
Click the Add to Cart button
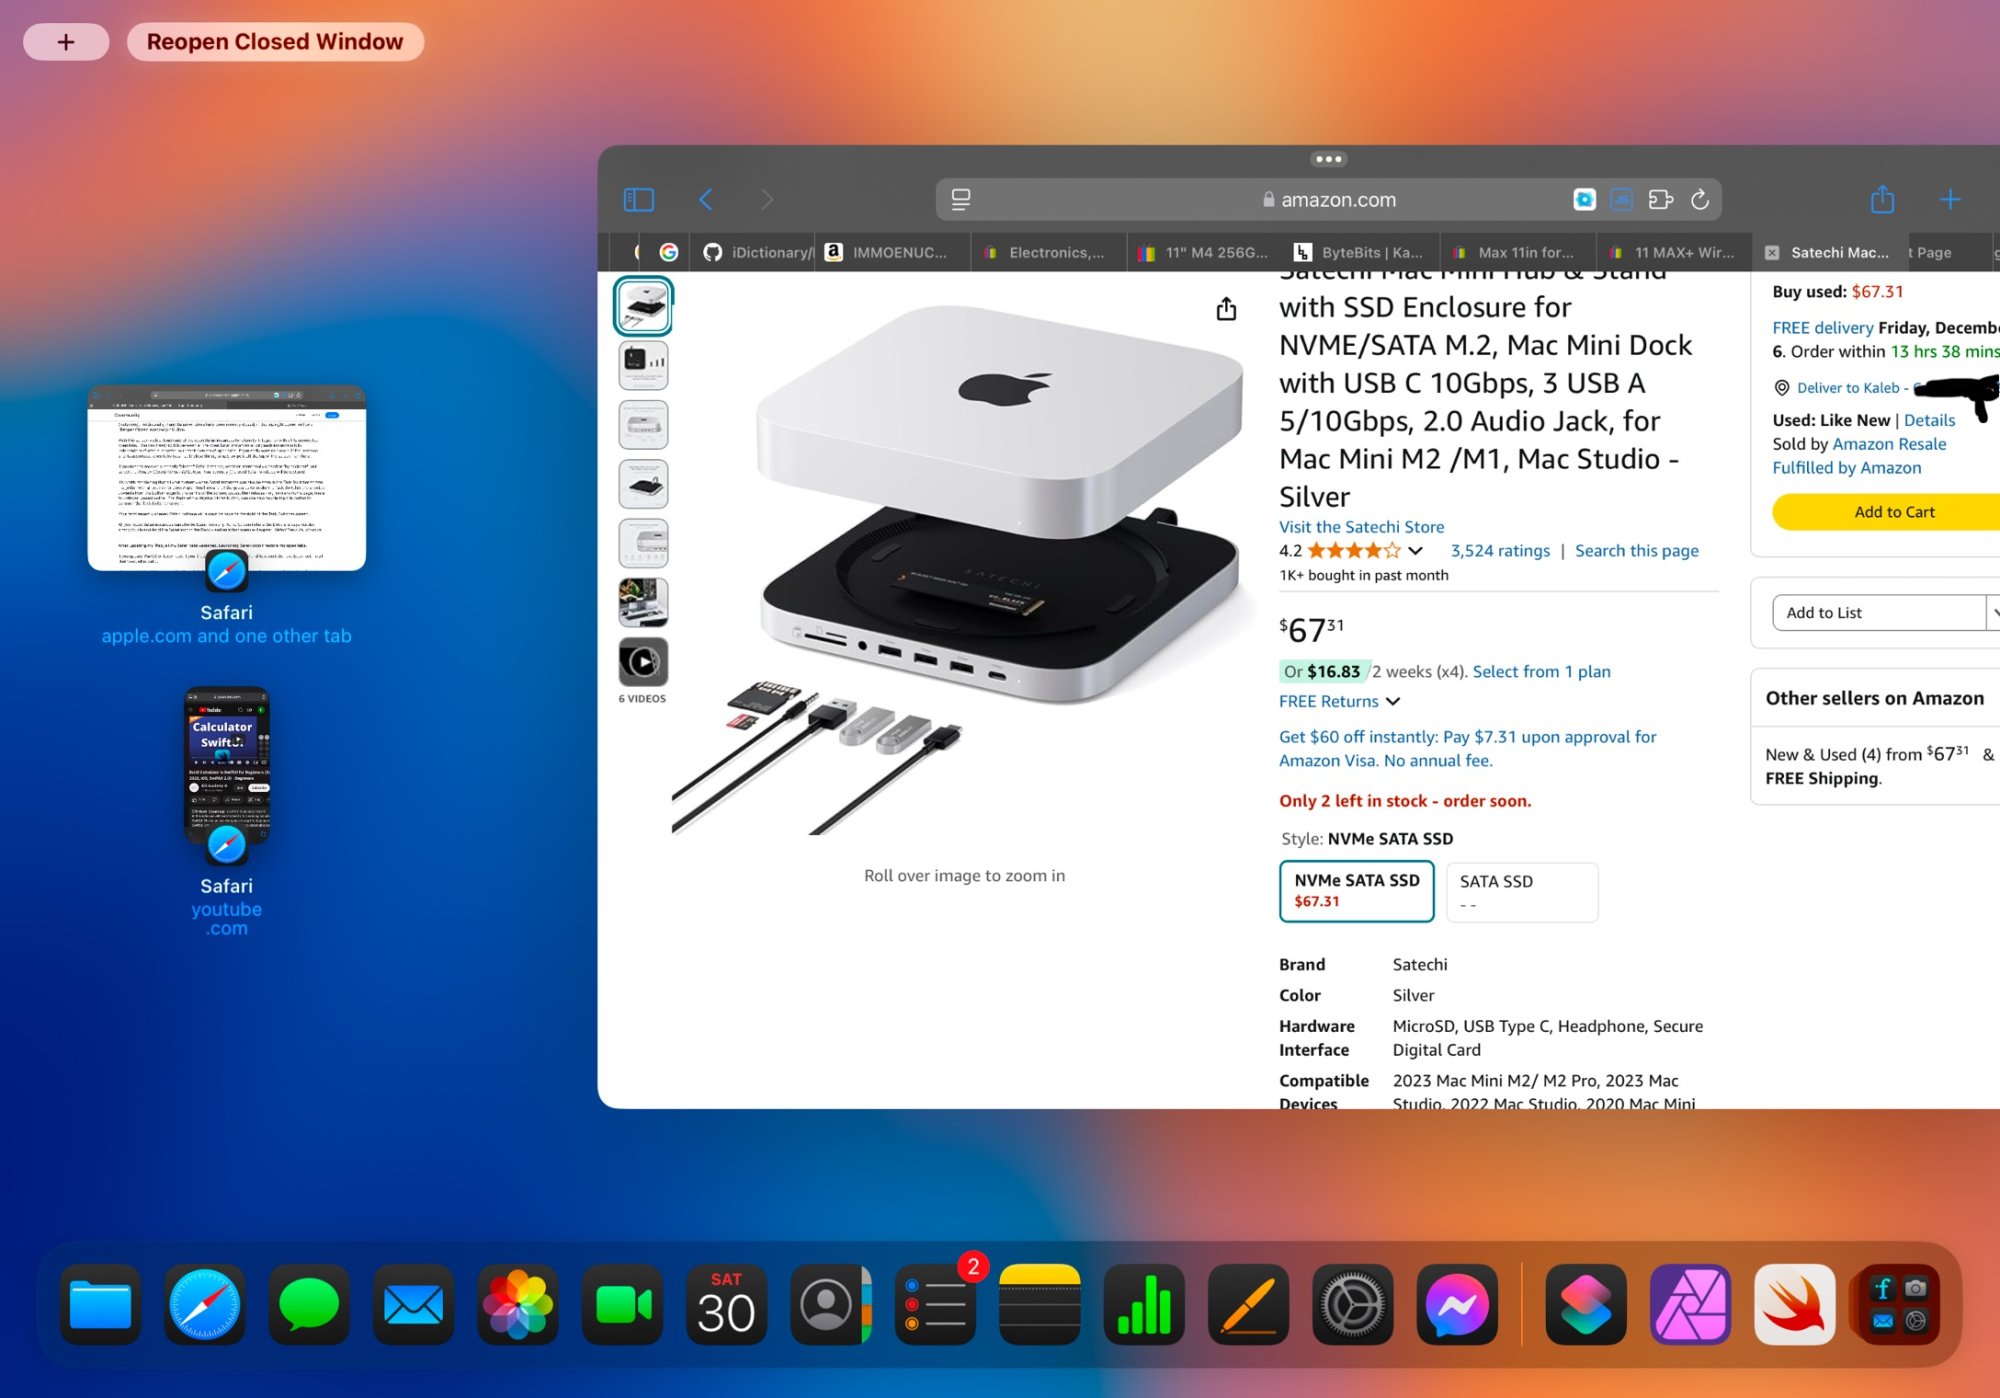click(x=1894, y=512)
